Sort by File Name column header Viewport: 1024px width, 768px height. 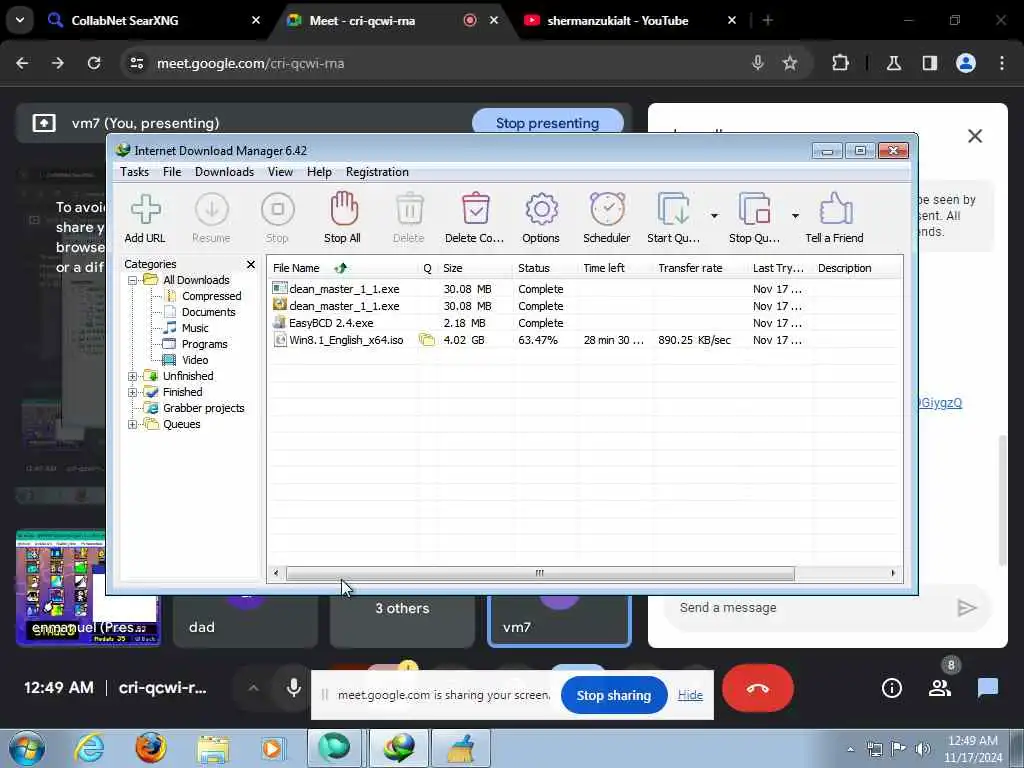[343, 268]
